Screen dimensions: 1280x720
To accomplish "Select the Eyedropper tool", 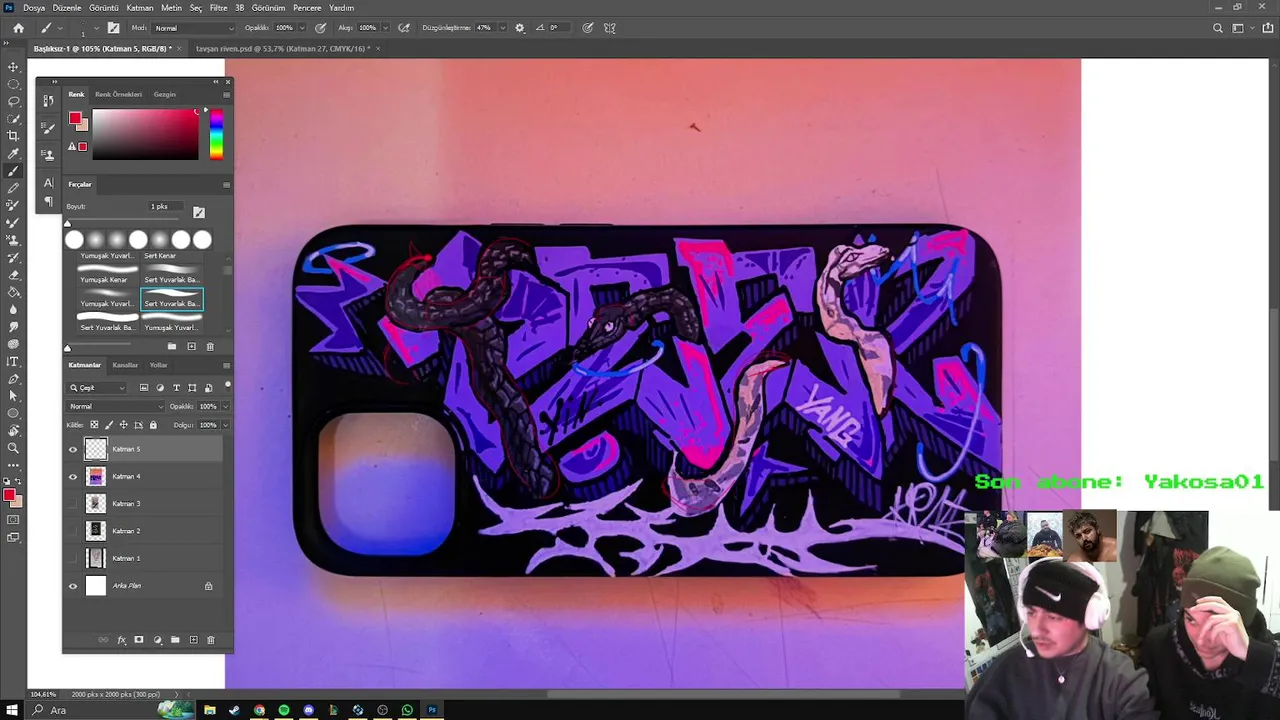I will pyautogui.click(x=13, y=153).
